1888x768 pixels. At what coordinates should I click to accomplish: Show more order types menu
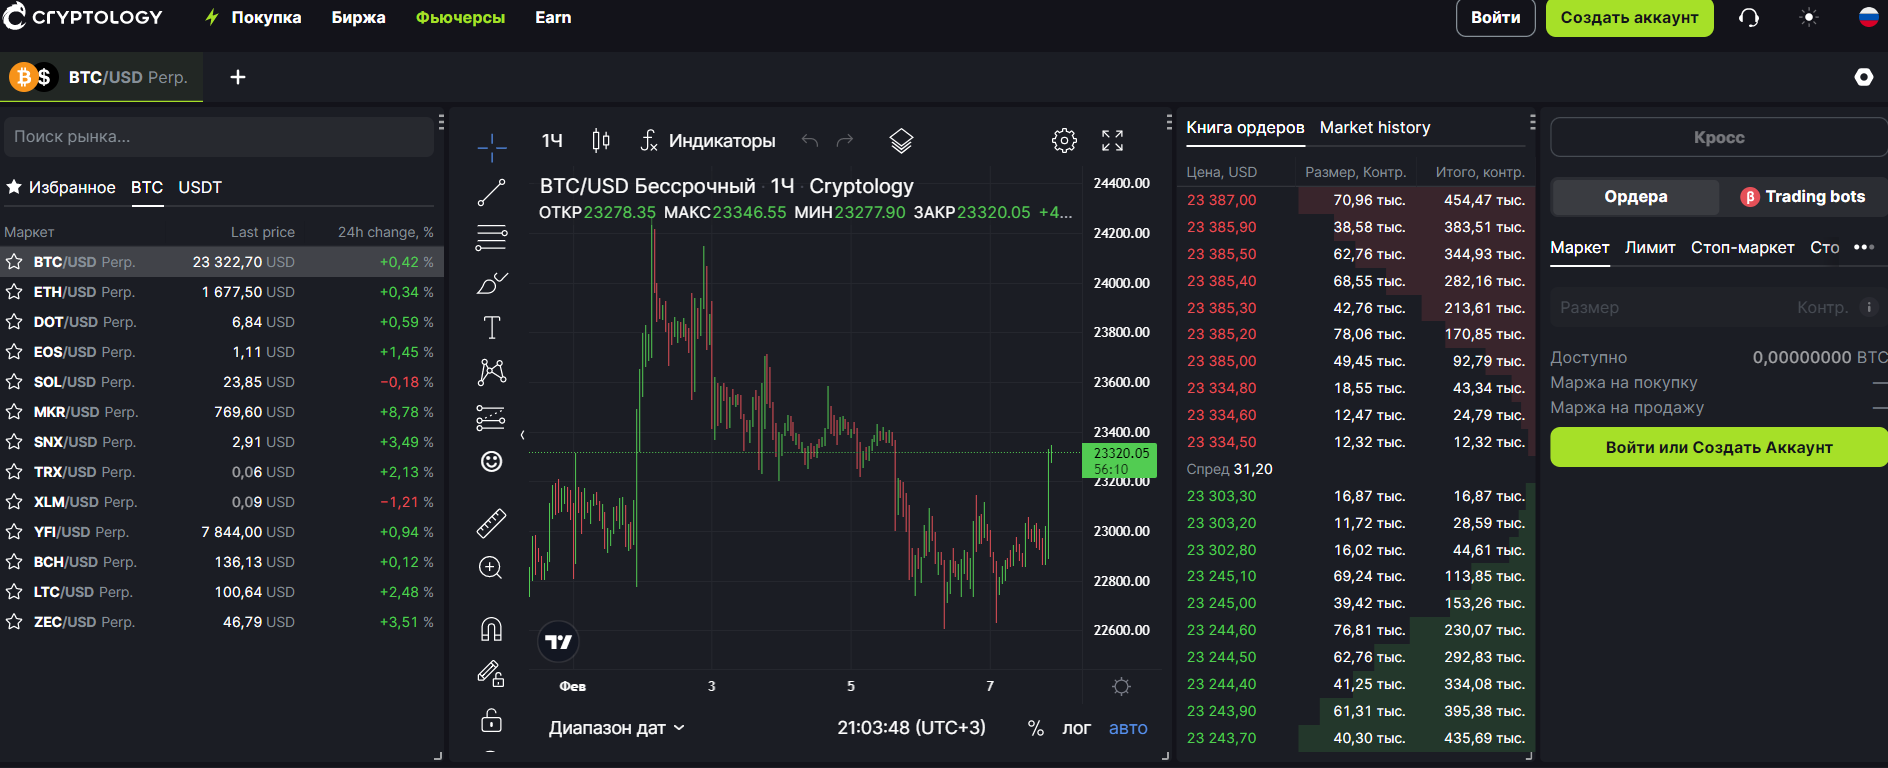pyautogui.click(x=1863, y=247)
